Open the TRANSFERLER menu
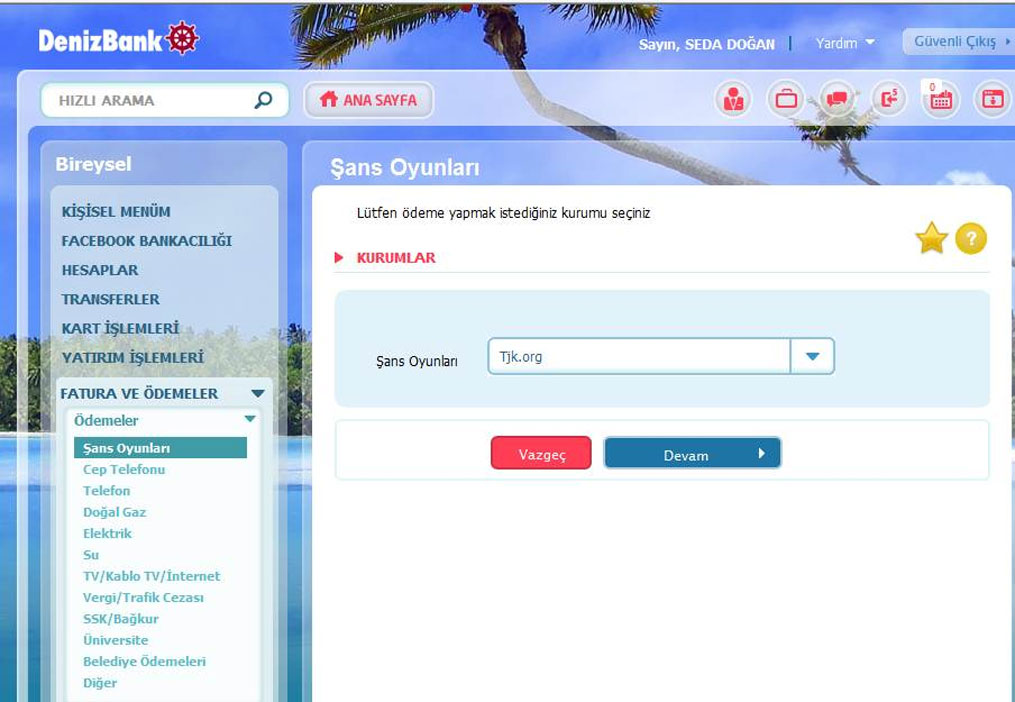This screenshot has height=702, width=1015. click(110, 299)
